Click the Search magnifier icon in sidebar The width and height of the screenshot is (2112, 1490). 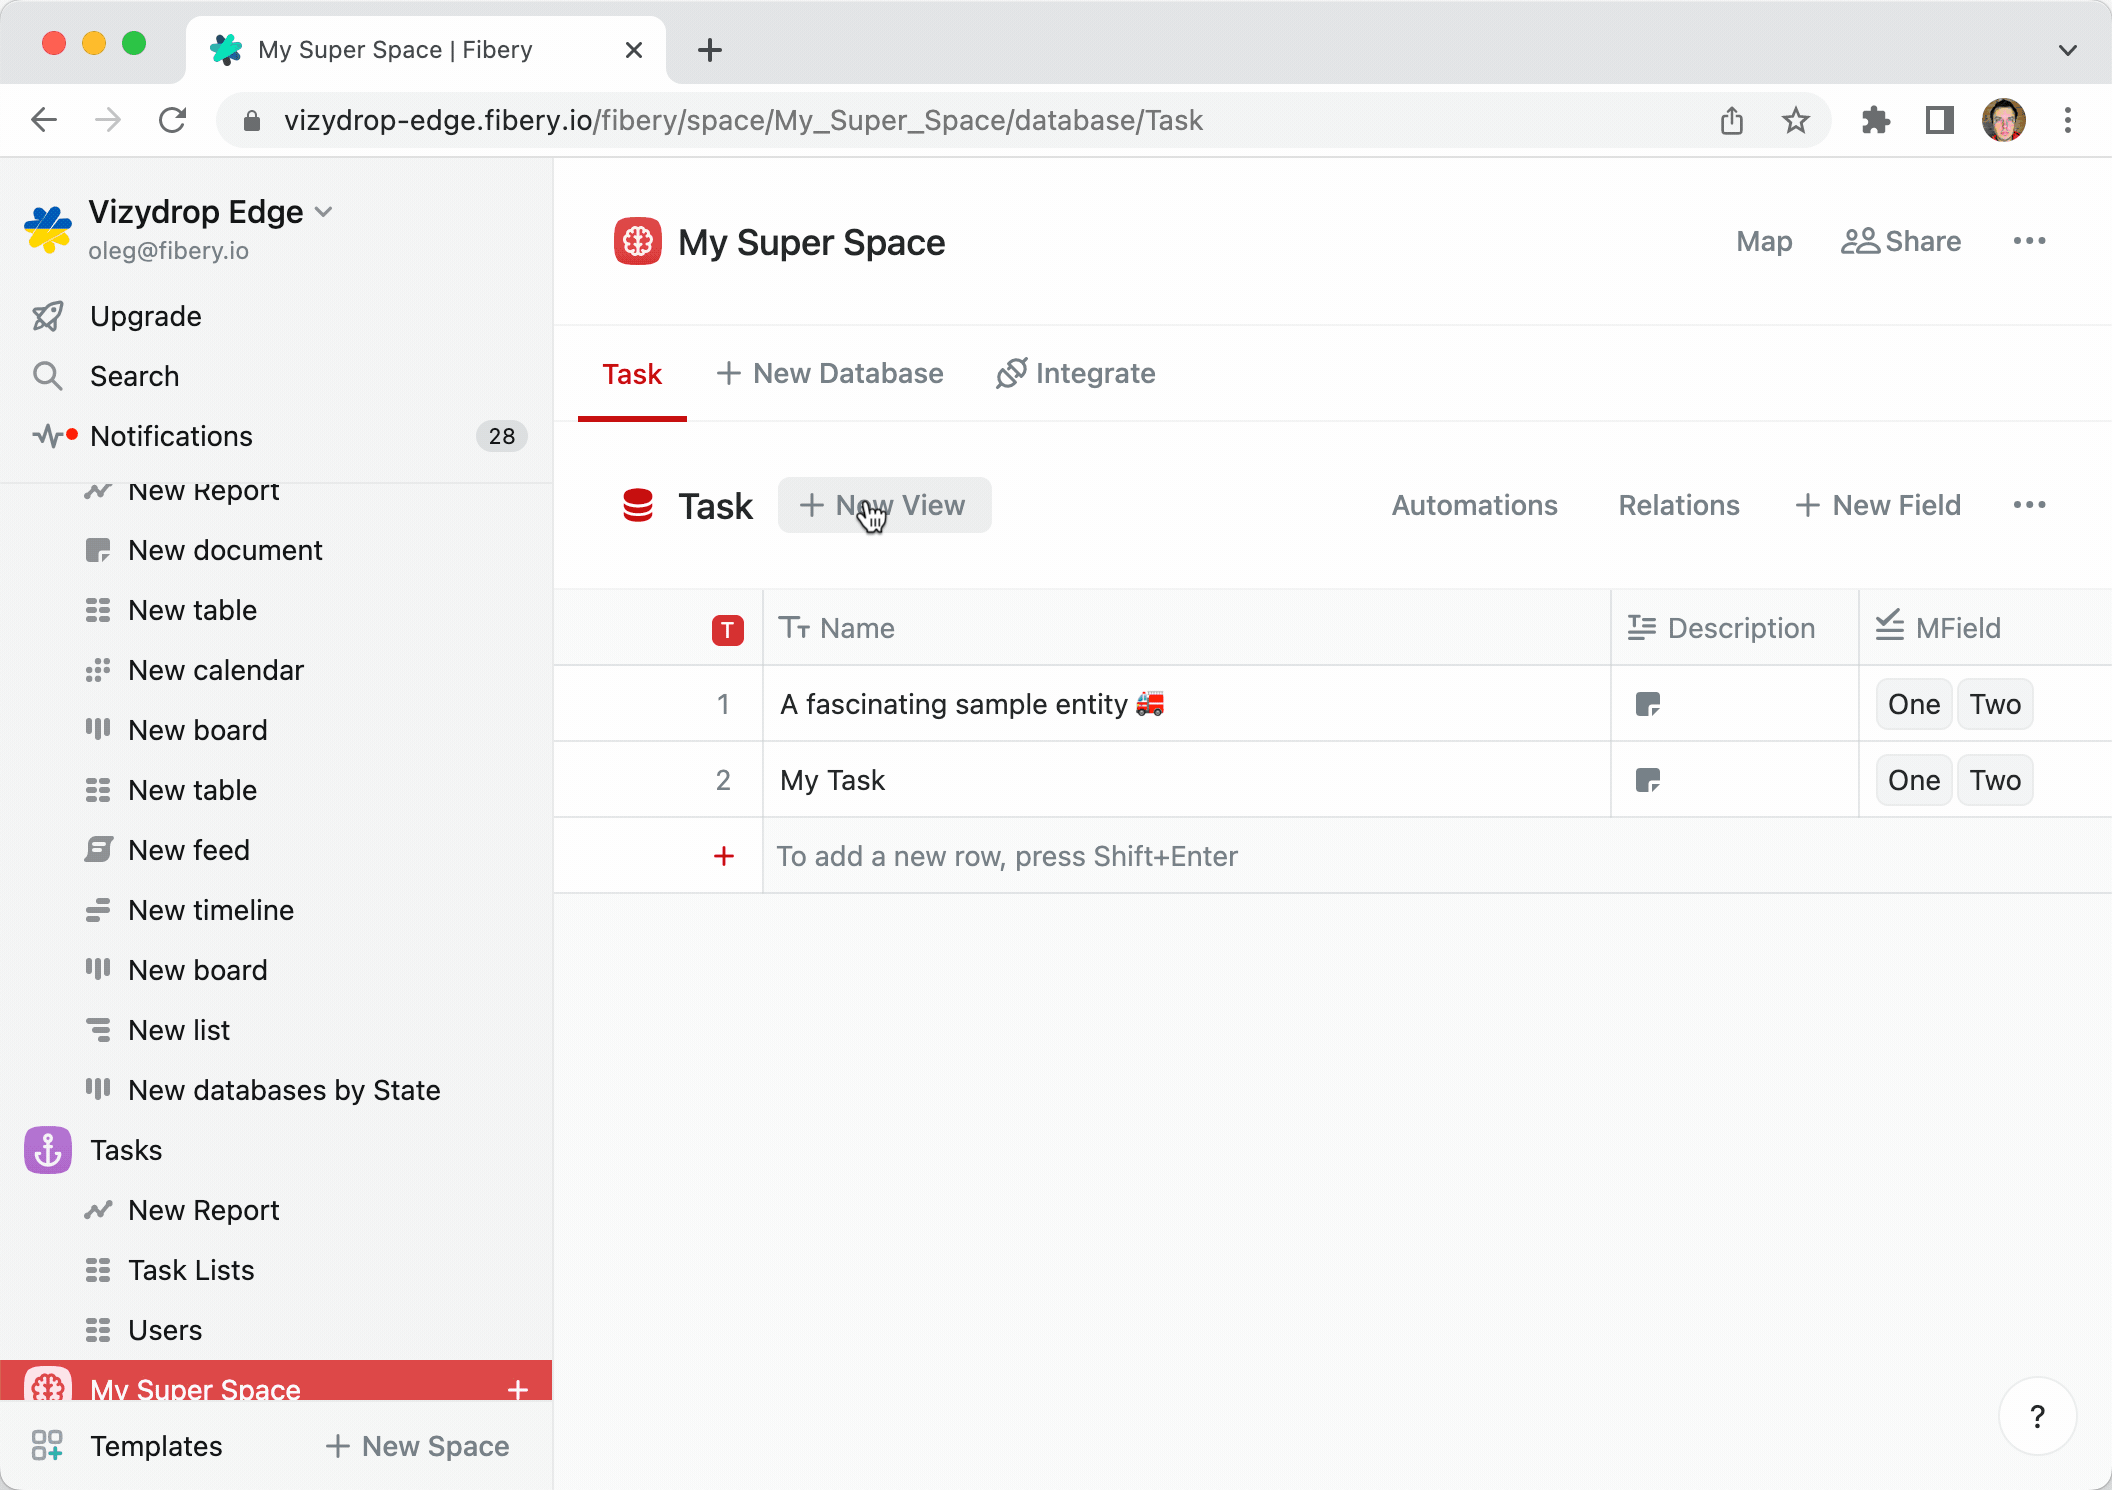47,376
